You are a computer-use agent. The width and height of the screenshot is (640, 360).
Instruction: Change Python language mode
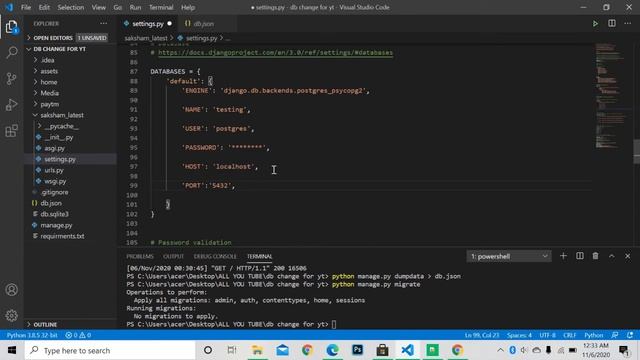click(593, 335)
